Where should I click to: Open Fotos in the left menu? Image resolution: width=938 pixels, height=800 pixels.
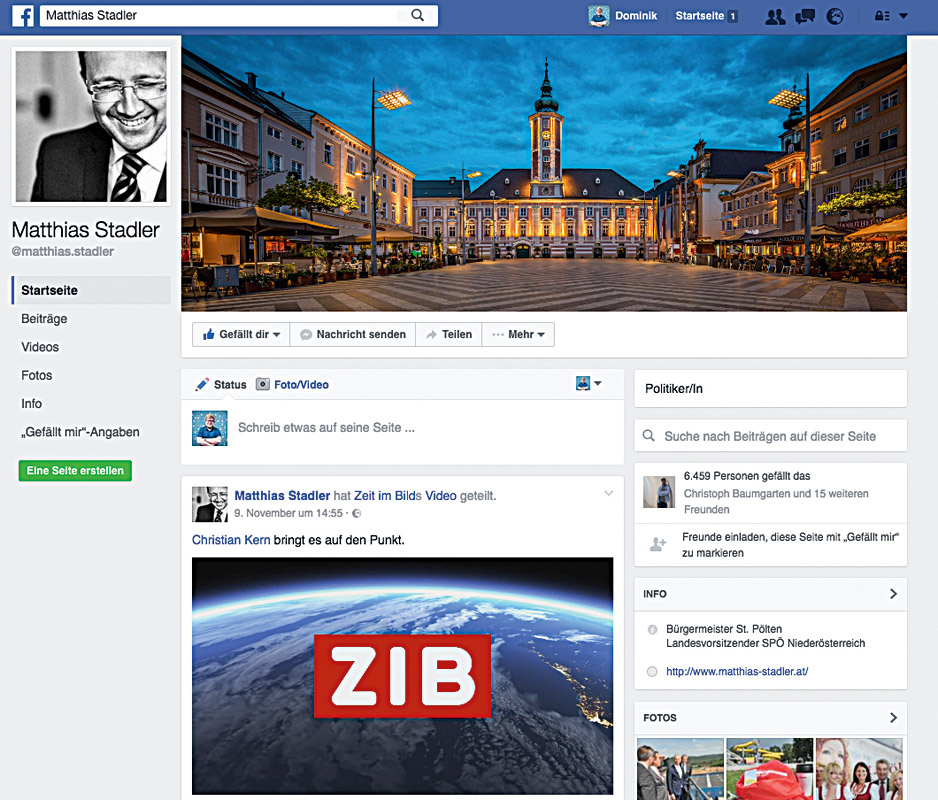pyautogui.click(x=36, y=375)
